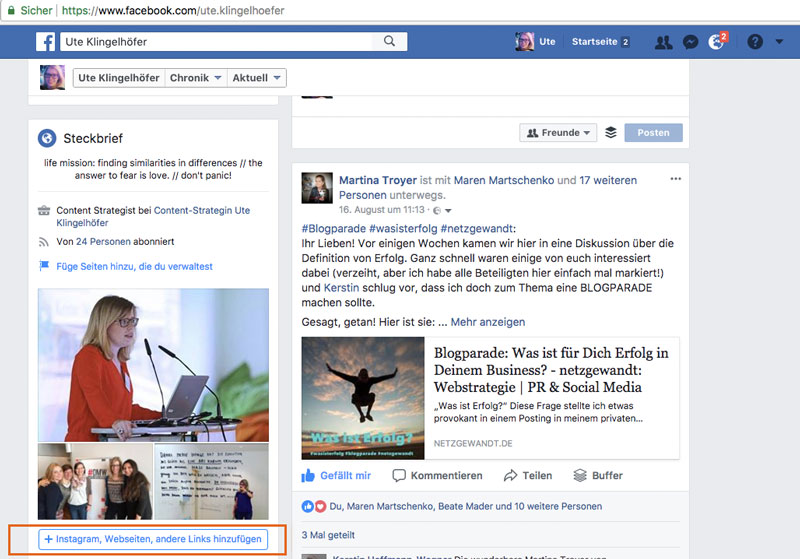
Task: Click the lock icon in address bar
Action: pyautogui.click(x=11, y=10)
